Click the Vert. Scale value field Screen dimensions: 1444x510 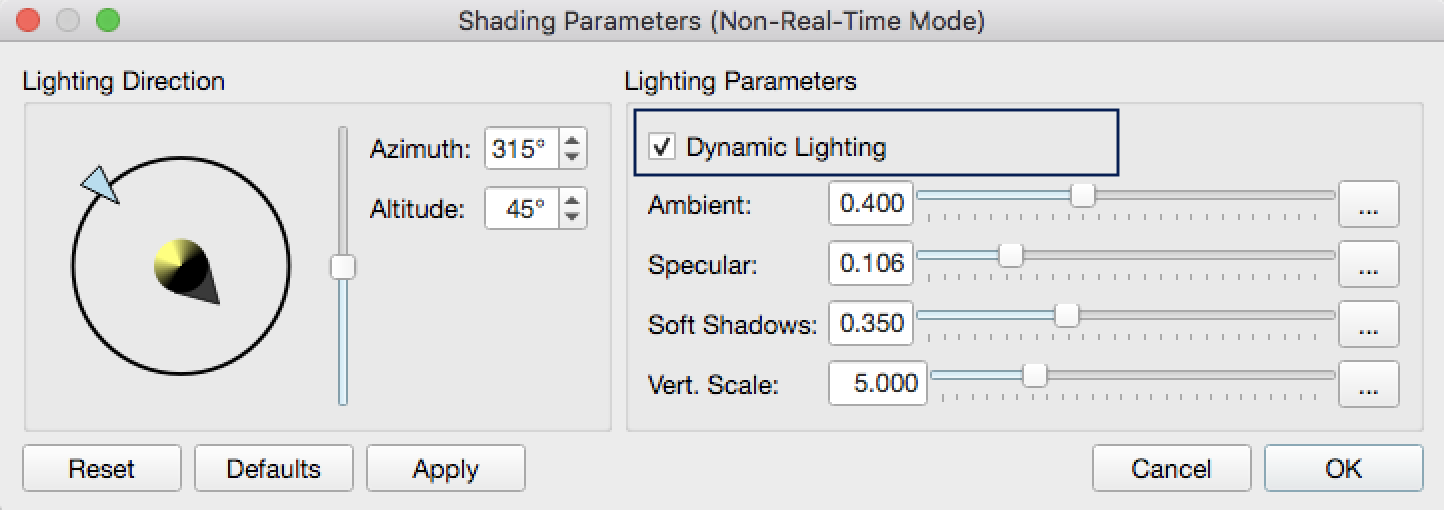click(878, 384)
